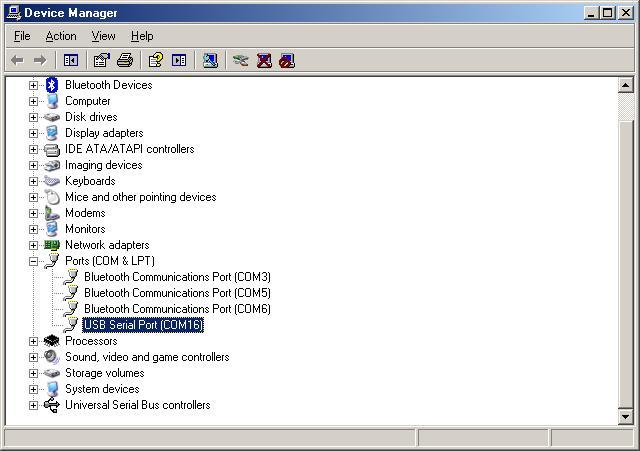
Task: Click the Network adapters card icon
Action: pyautogui.click(x=51, y=245)
